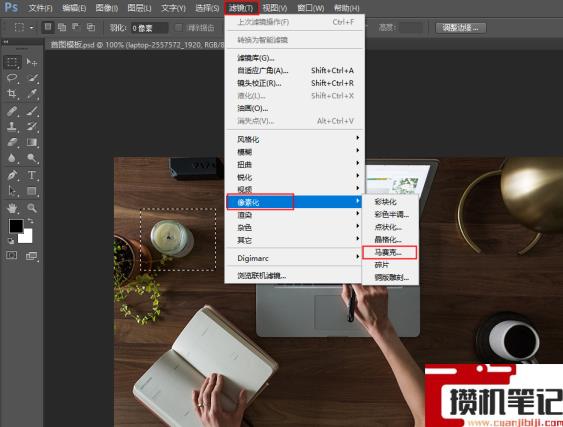Open the 编辑(E) Edit menu

74,8
